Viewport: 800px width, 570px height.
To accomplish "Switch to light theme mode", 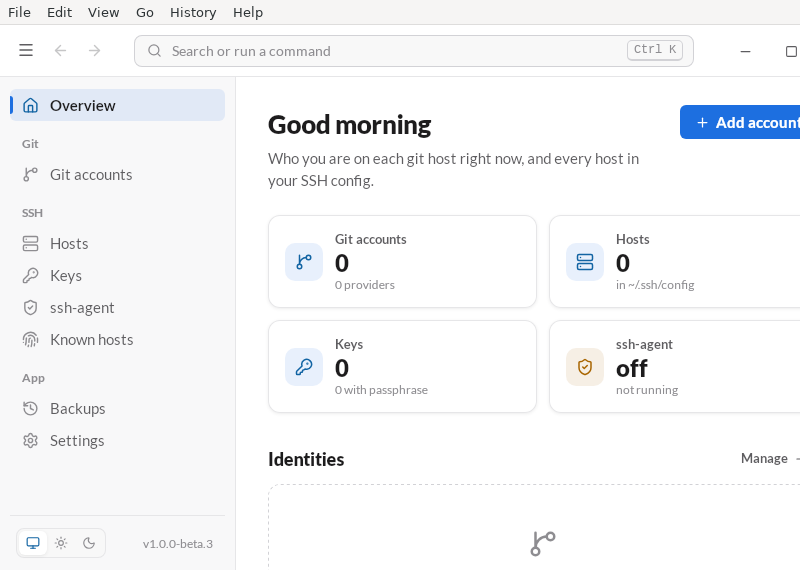I will coord(61,543).
